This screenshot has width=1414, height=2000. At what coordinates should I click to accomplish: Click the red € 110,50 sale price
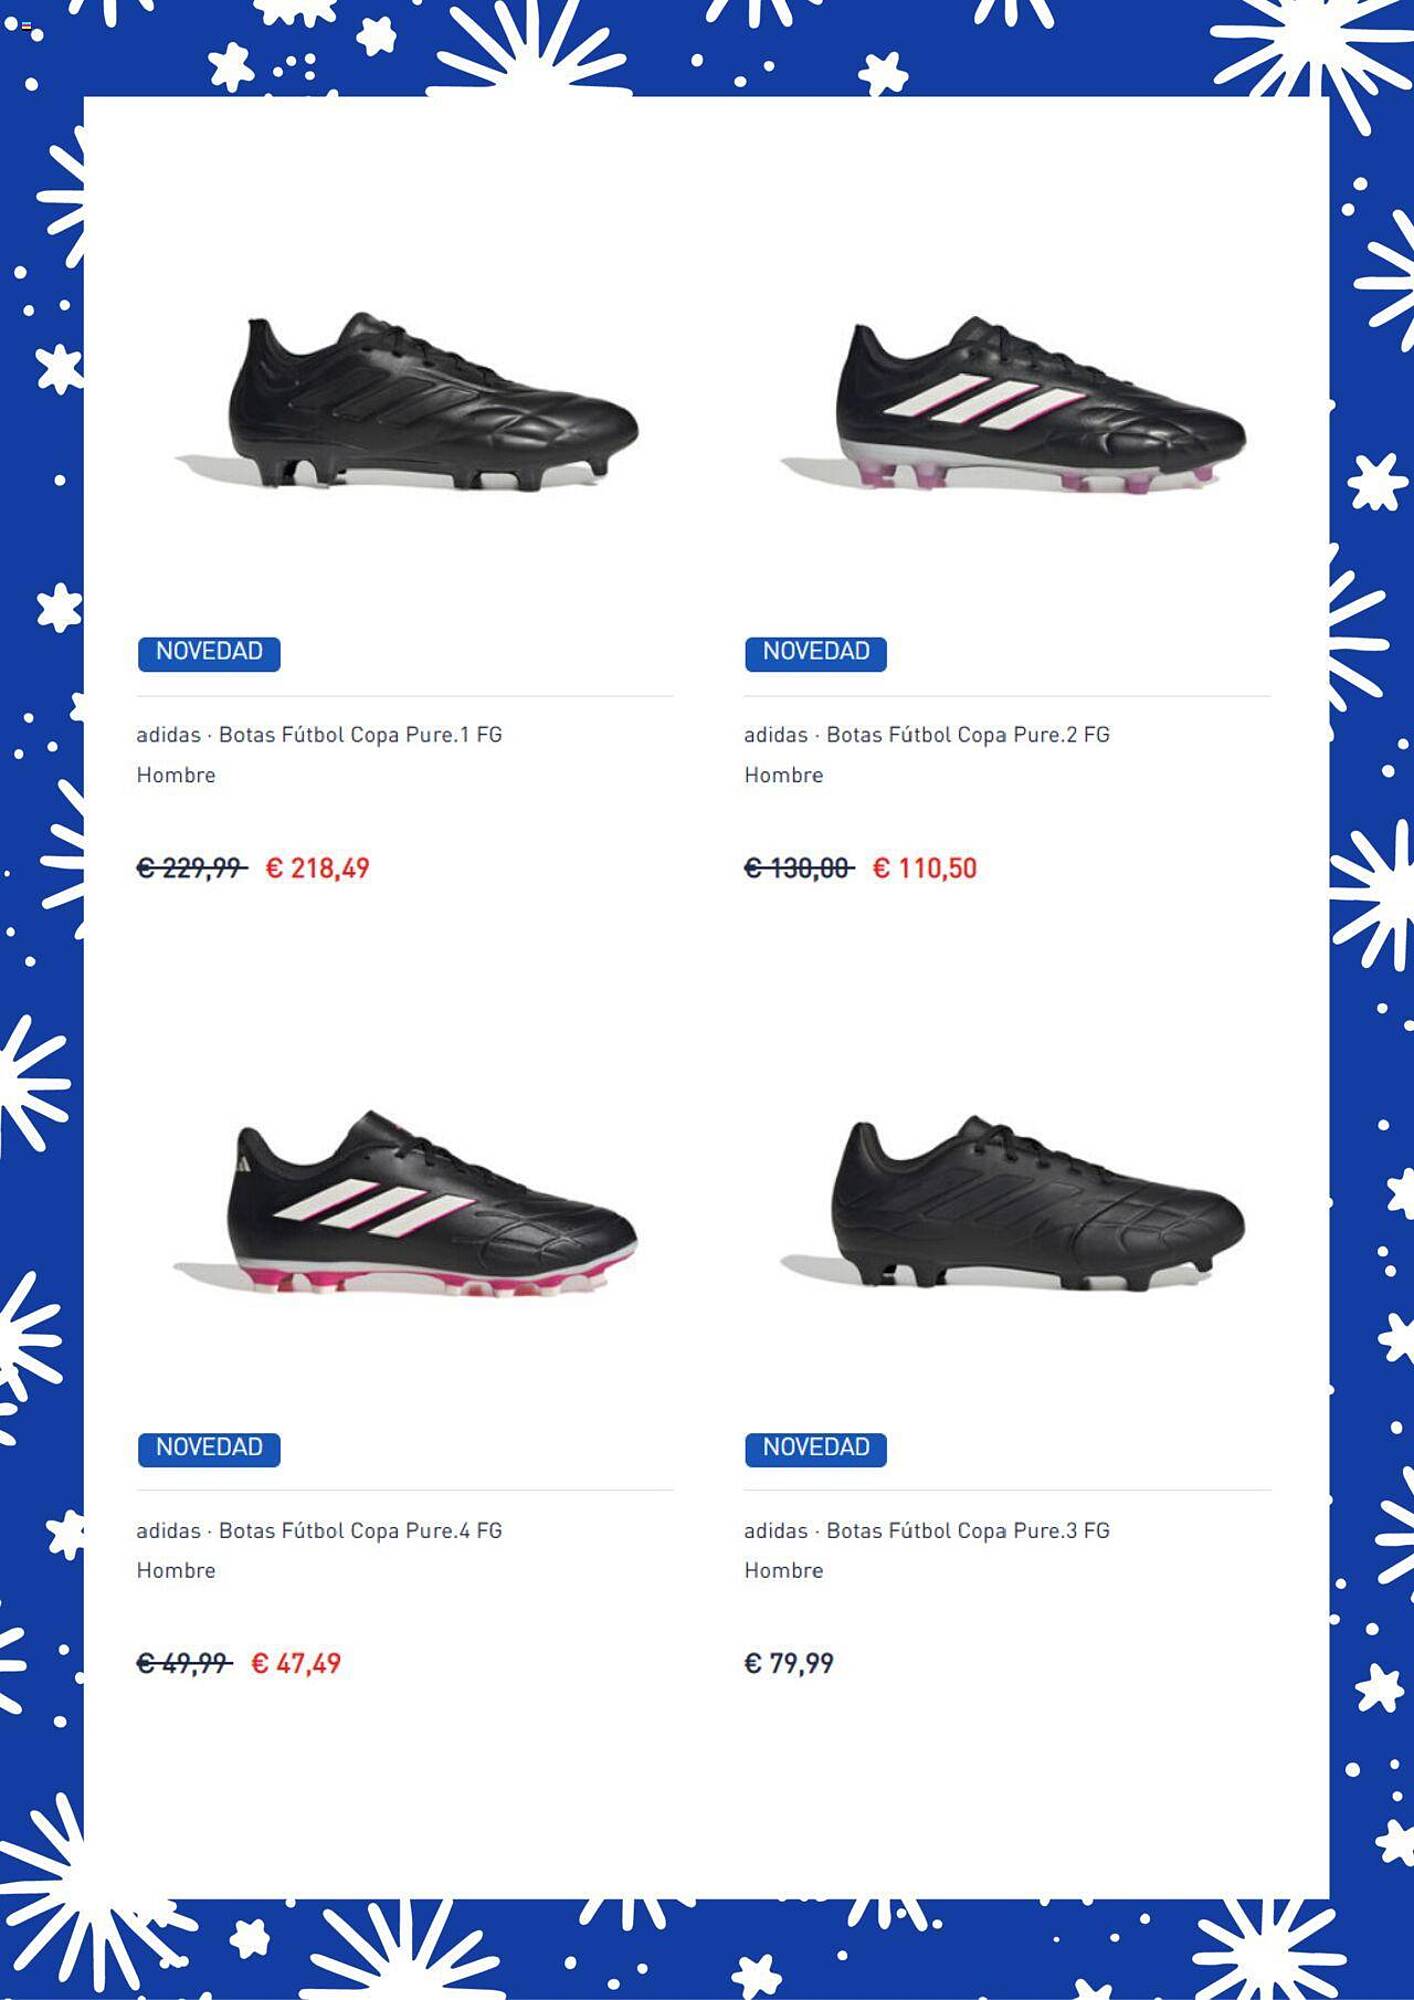pyautogui.click(x=925, y=868)
